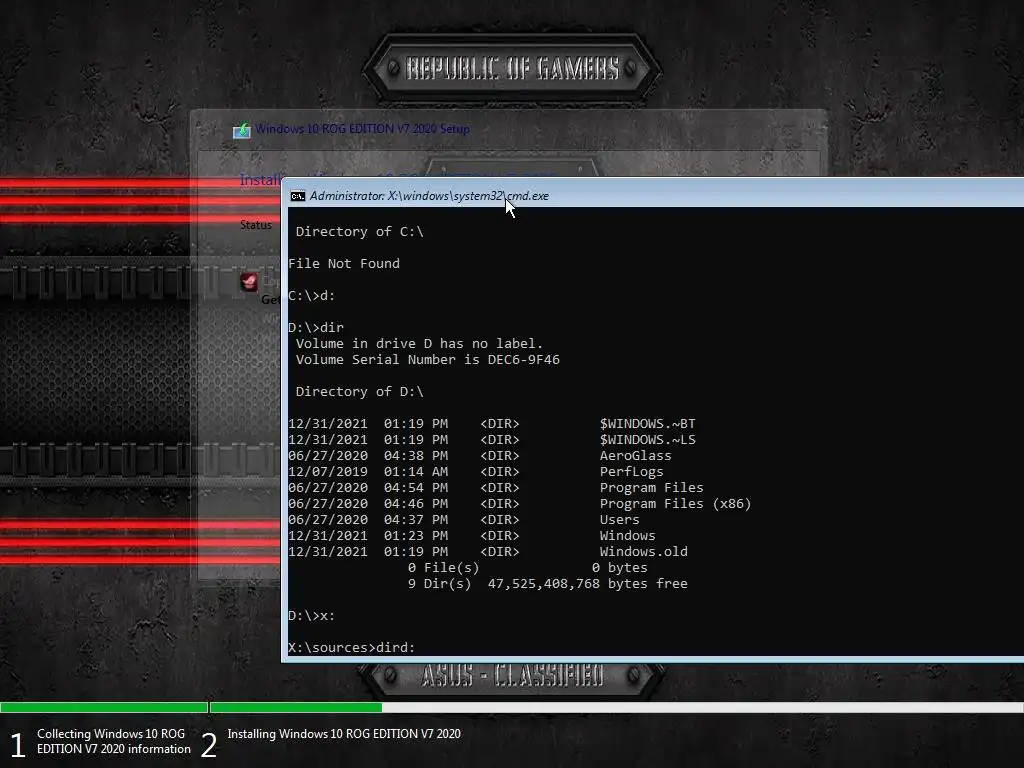Click 'Collecting Windows 10 ROG EDITION V7 2020 information' step

coord(114,741)
